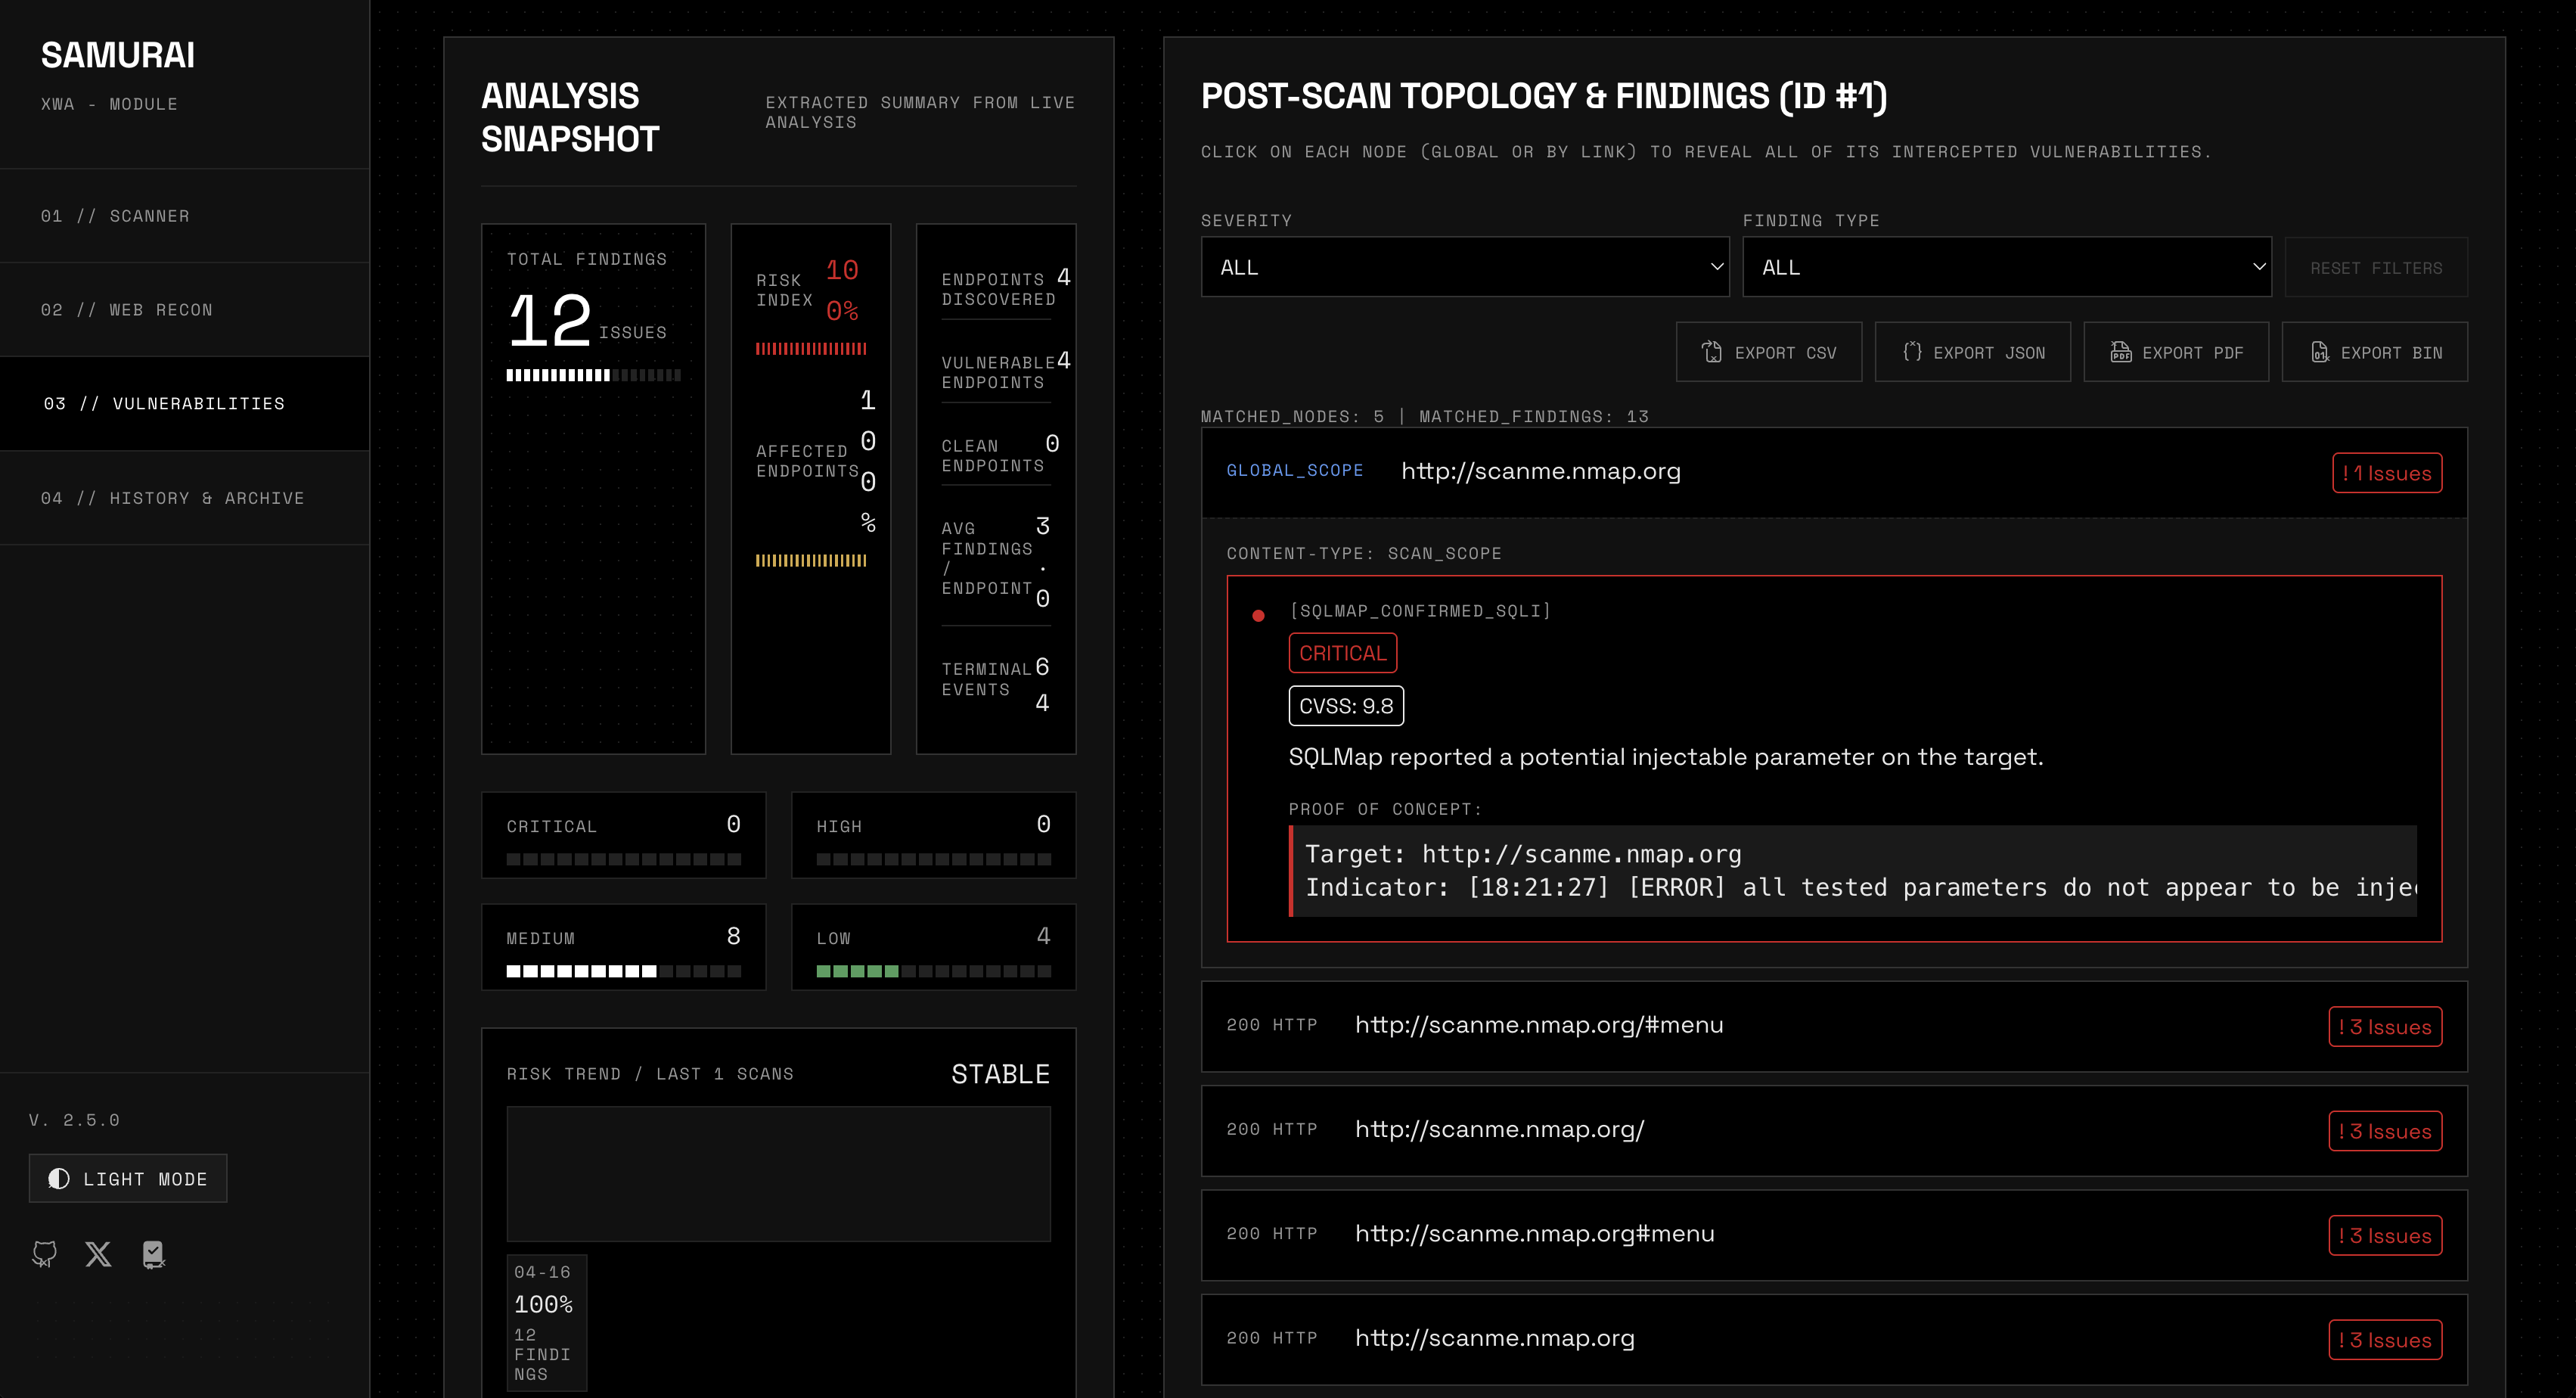Screen dimensions: 2576x1398
Task: Click the STABLE risk trend status
Action: click(1000, 1074)
